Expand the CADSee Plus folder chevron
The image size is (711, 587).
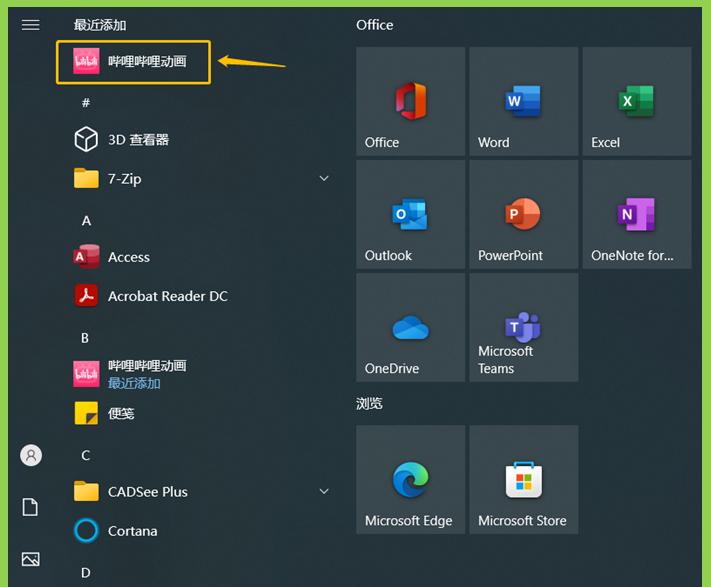[x=324, y=491]
